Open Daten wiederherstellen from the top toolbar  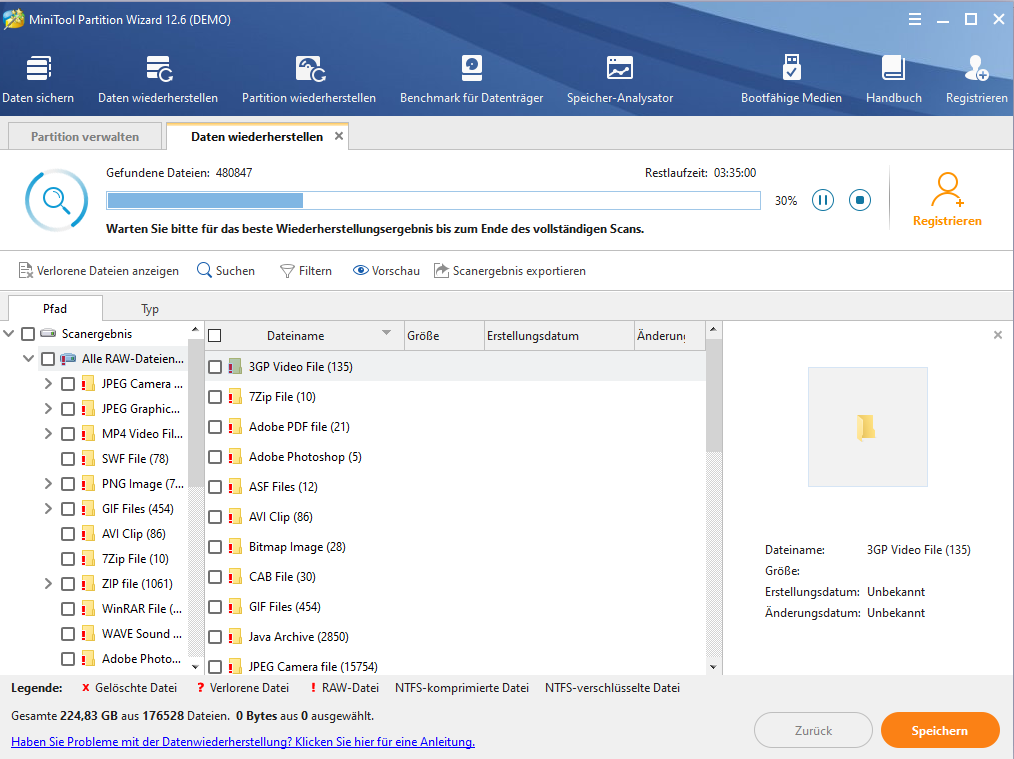pos(158,80)
